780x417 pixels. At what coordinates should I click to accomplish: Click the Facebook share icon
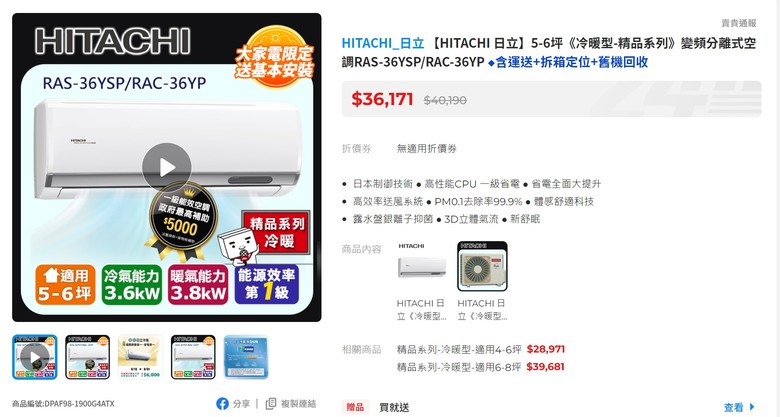point(222,404)
